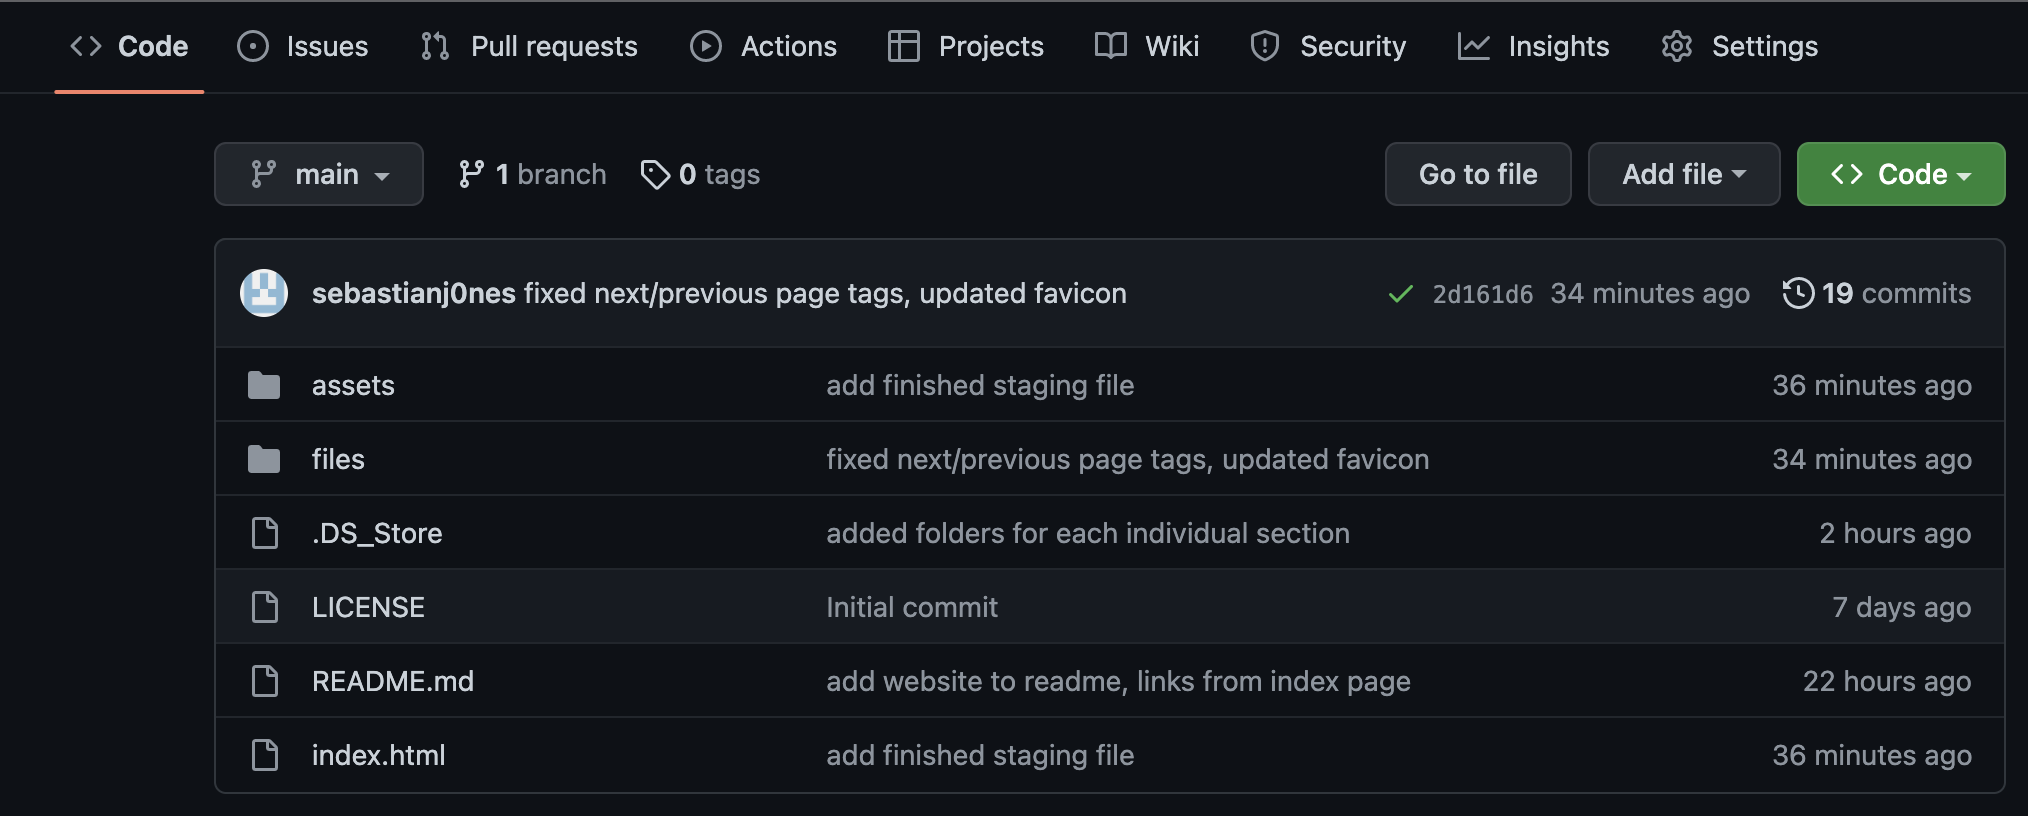Image resolution: width=2028 pixels, height=816 pixels.
Task: Click '2 hours ago' timestamp for .DS_Store
Action: pos(1895,533)
